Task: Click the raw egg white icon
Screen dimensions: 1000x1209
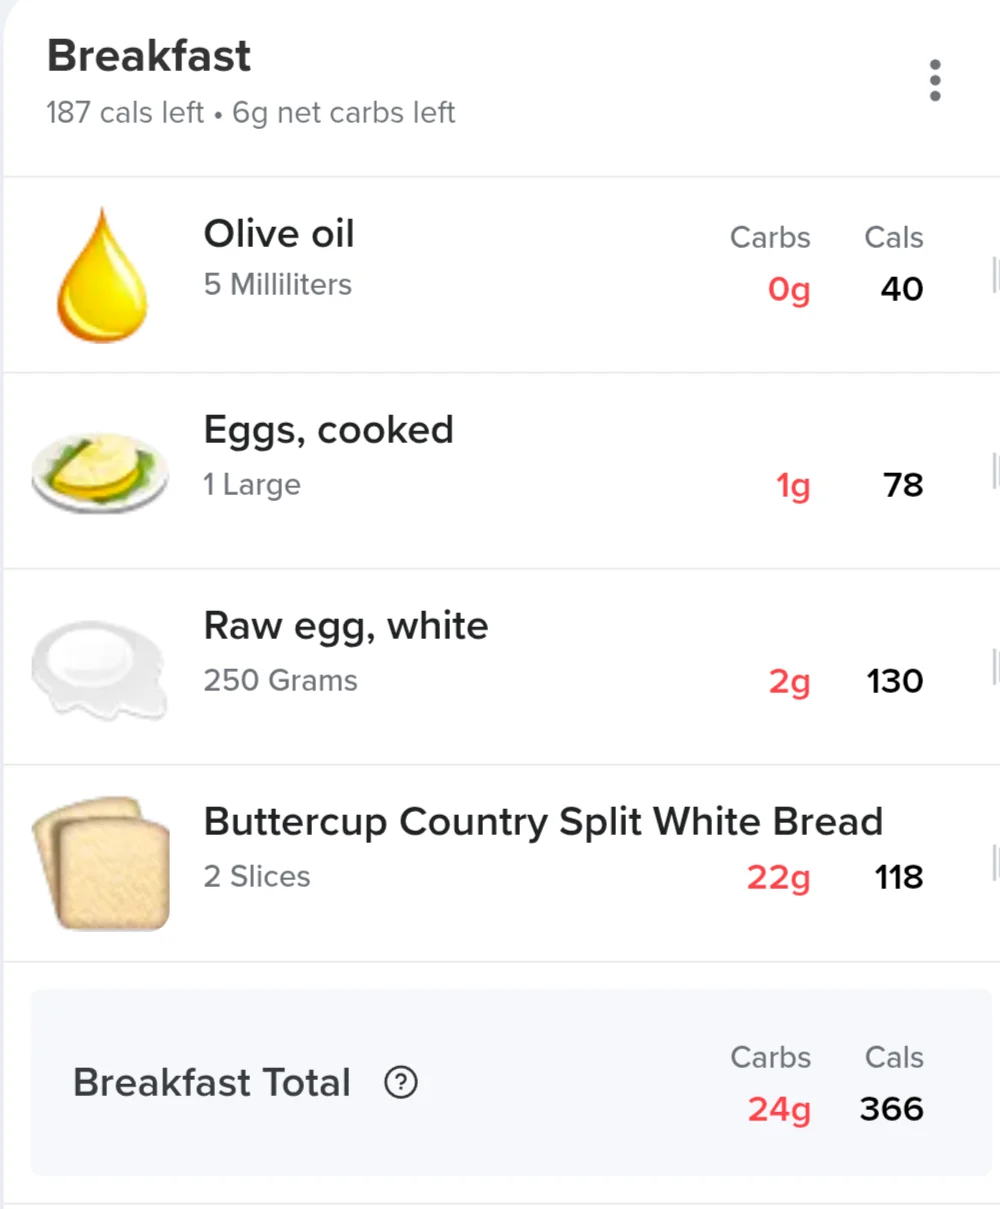Action: 99,669
